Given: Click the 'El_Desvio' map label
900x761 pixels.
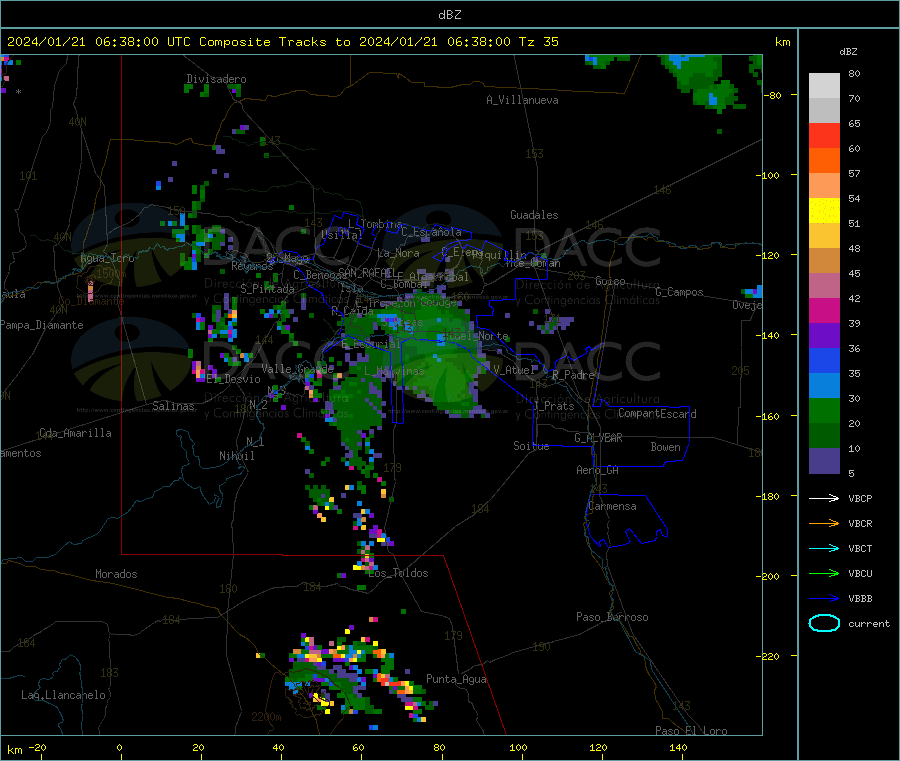Looking at the screenshot, I should pos(233,379).
